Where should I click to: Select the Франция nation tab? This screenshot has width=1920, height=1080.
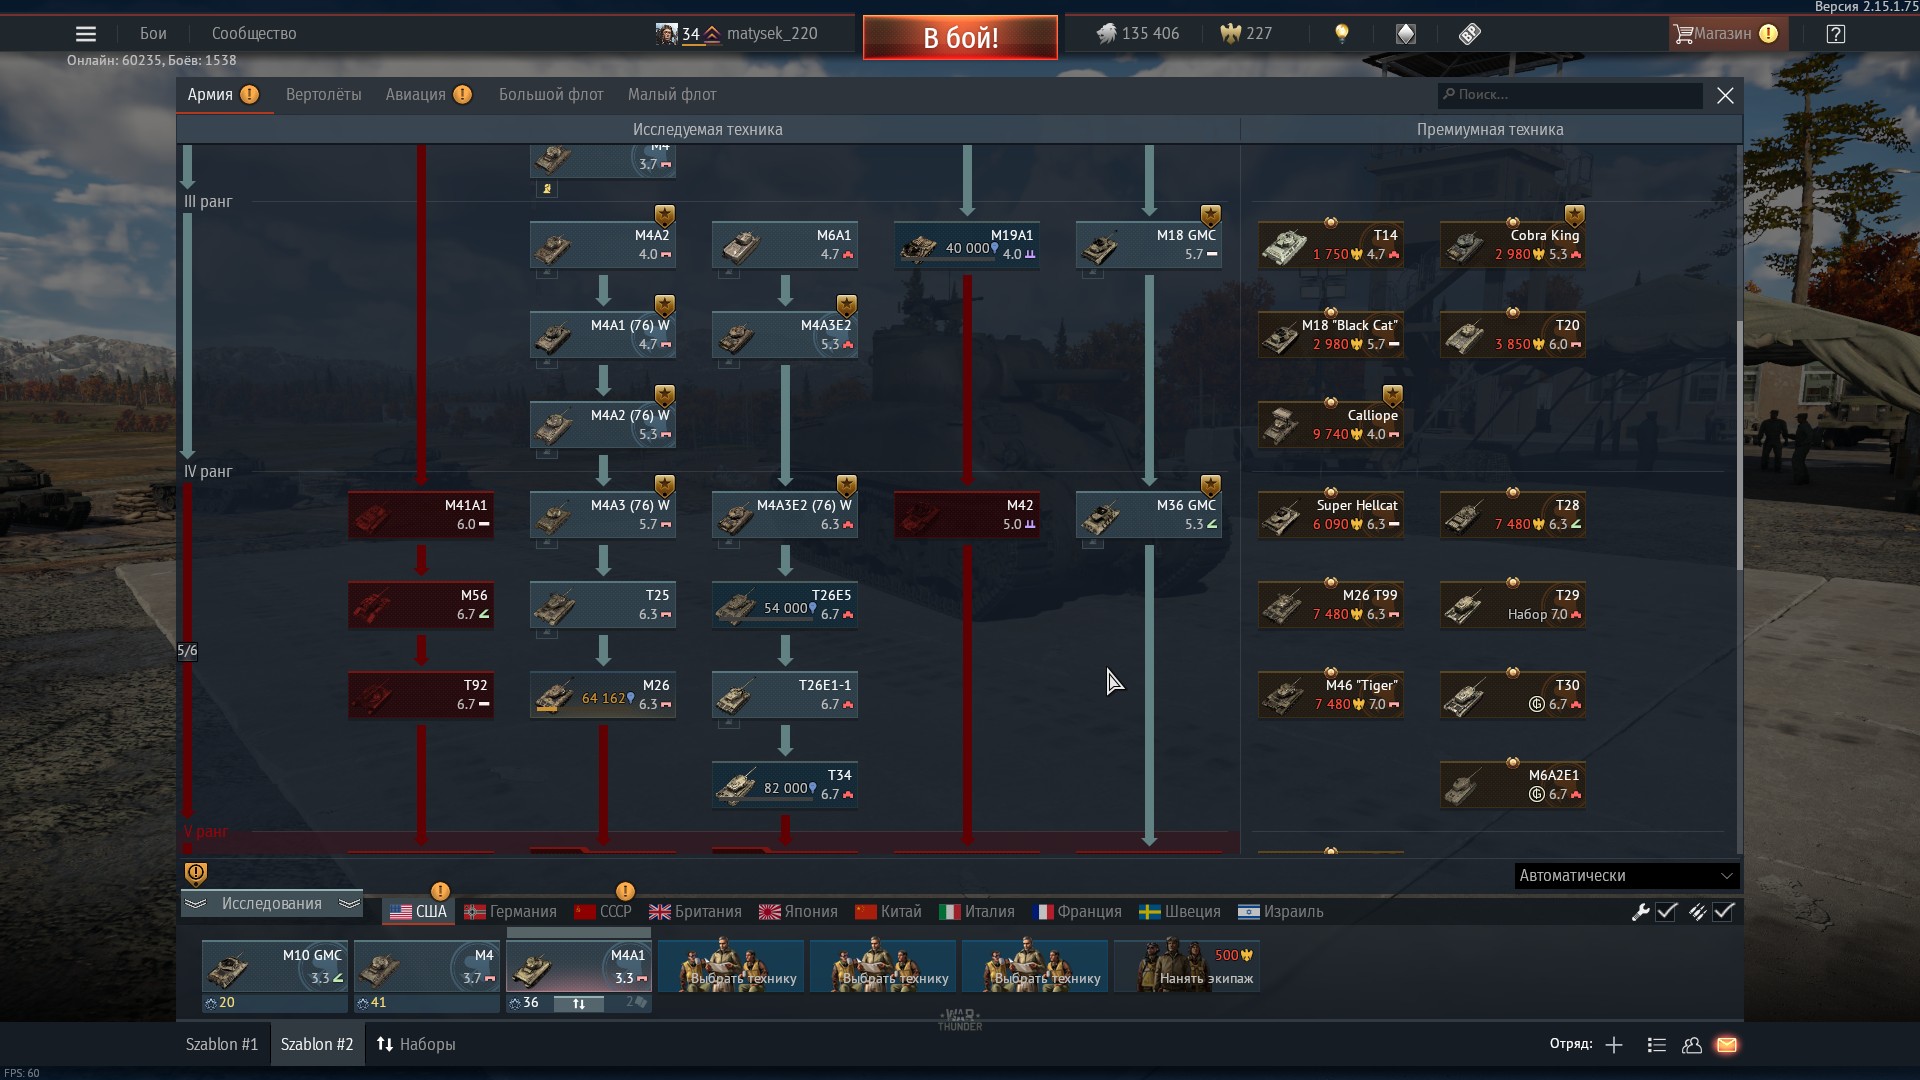pyautogui.click(x=1077, y=912)
